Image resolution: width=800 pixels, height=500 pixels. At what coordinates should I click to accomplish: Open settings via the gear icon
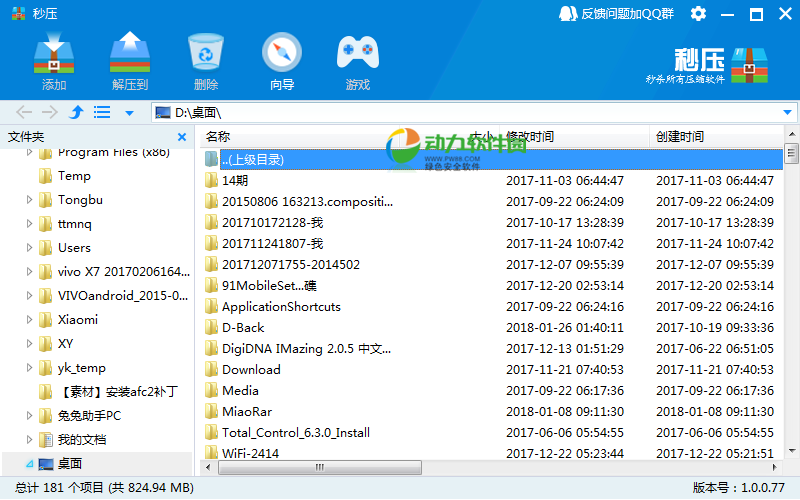(698, 14)
